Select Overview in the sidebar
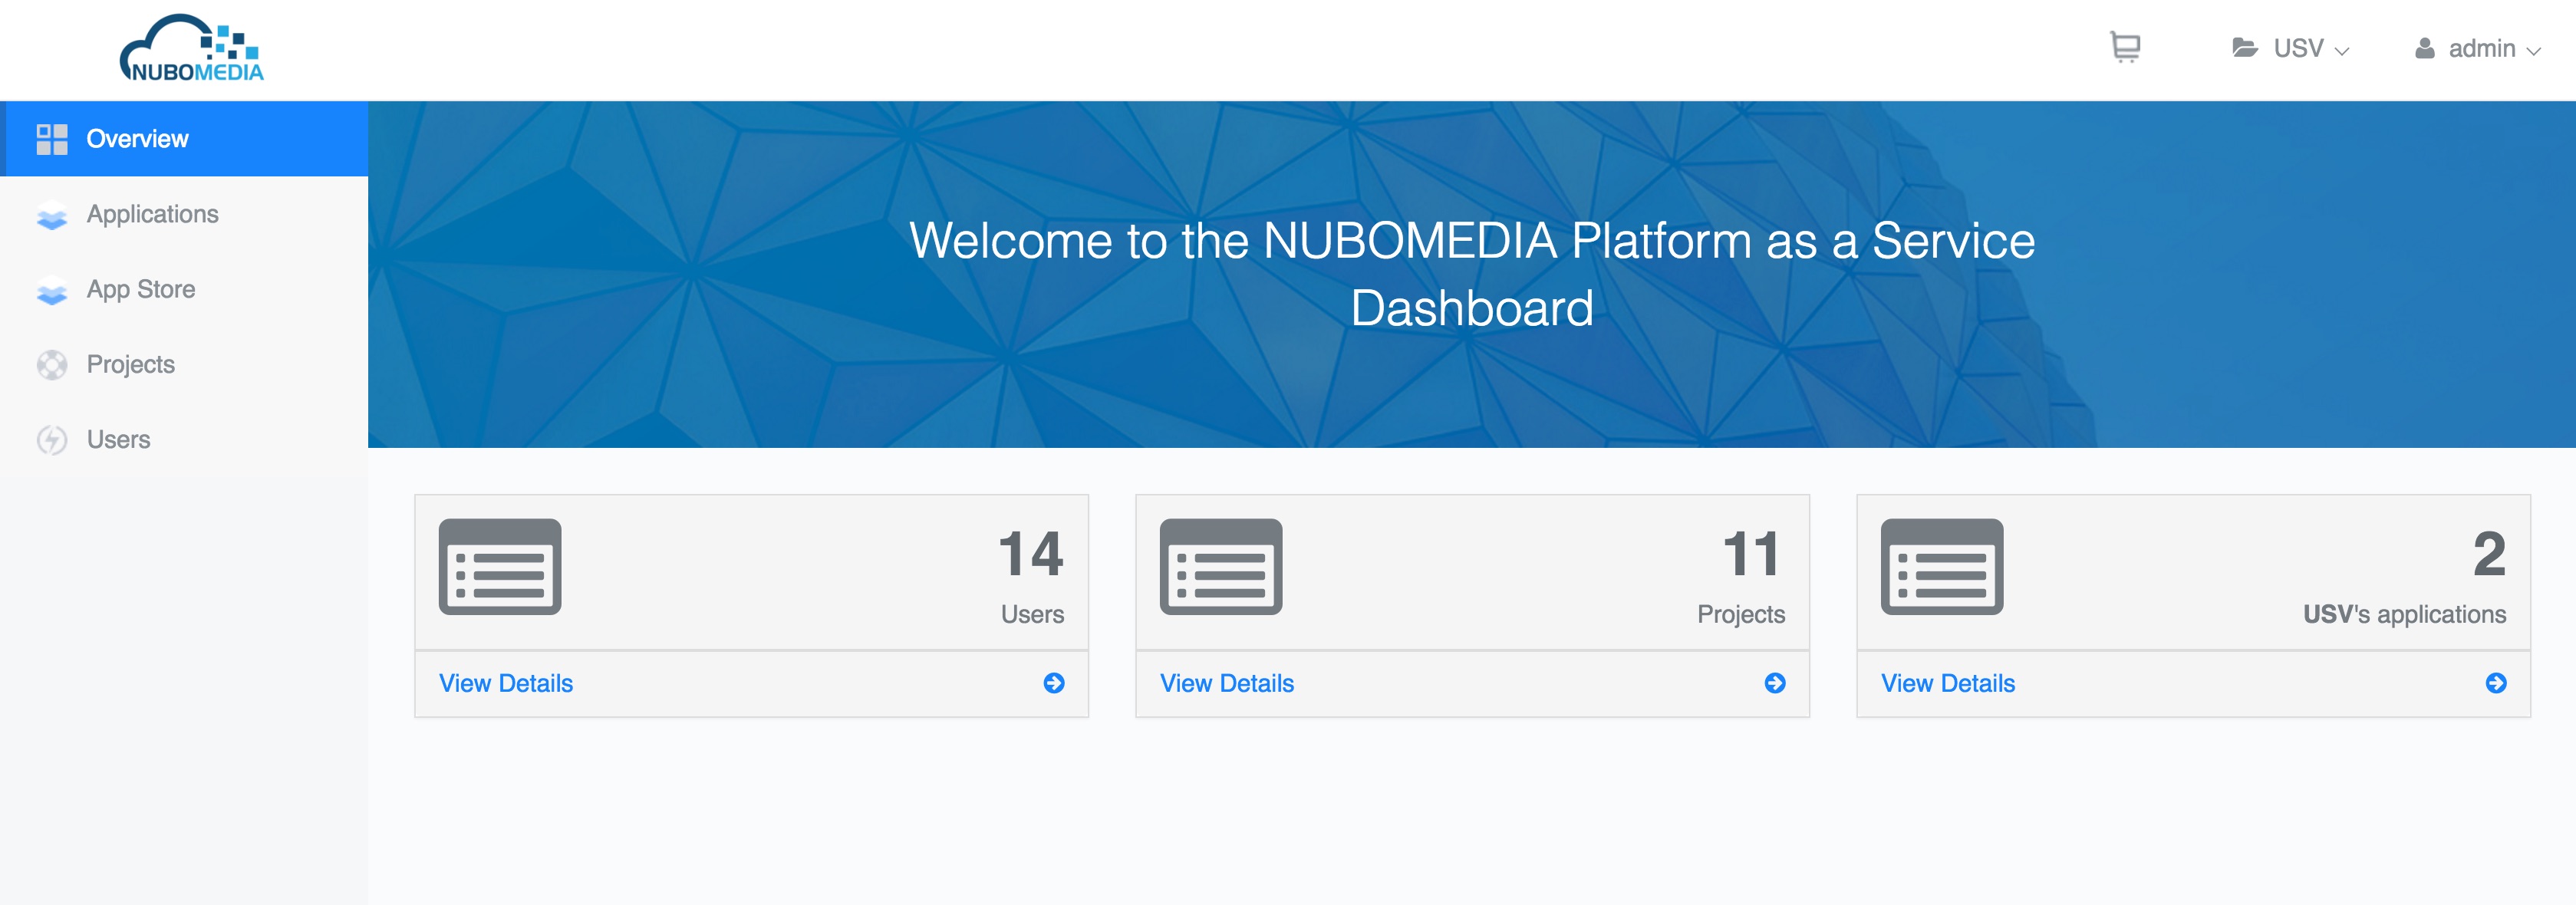 point(184,139)
